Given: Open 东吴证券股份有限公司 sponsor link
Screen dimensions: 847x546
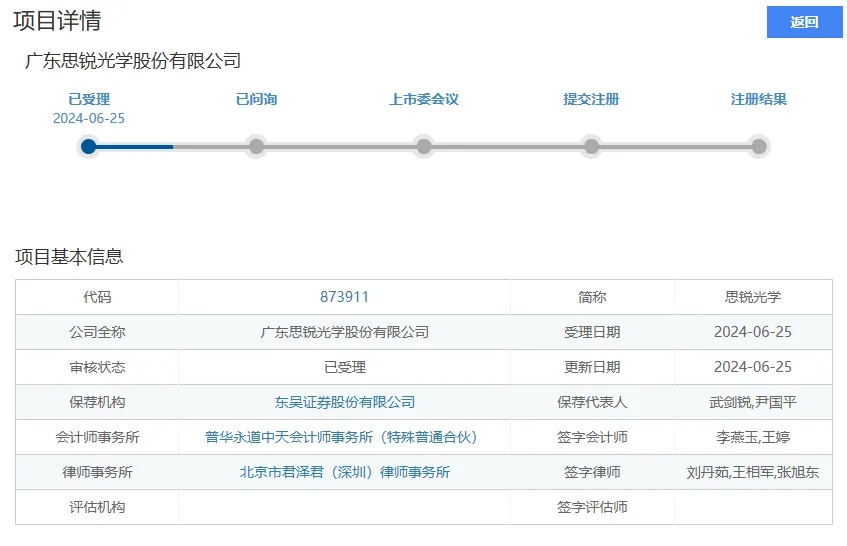Looking at the screenshot, I should coord(345,402).
